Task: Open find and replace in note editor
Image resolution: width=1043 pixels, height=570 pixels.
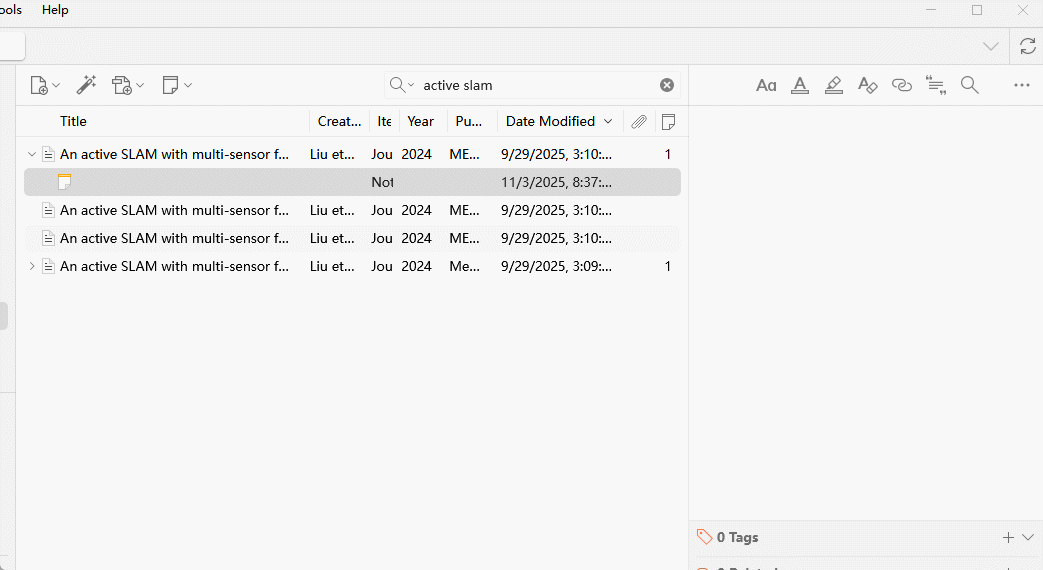Action: tap(970, 85)
